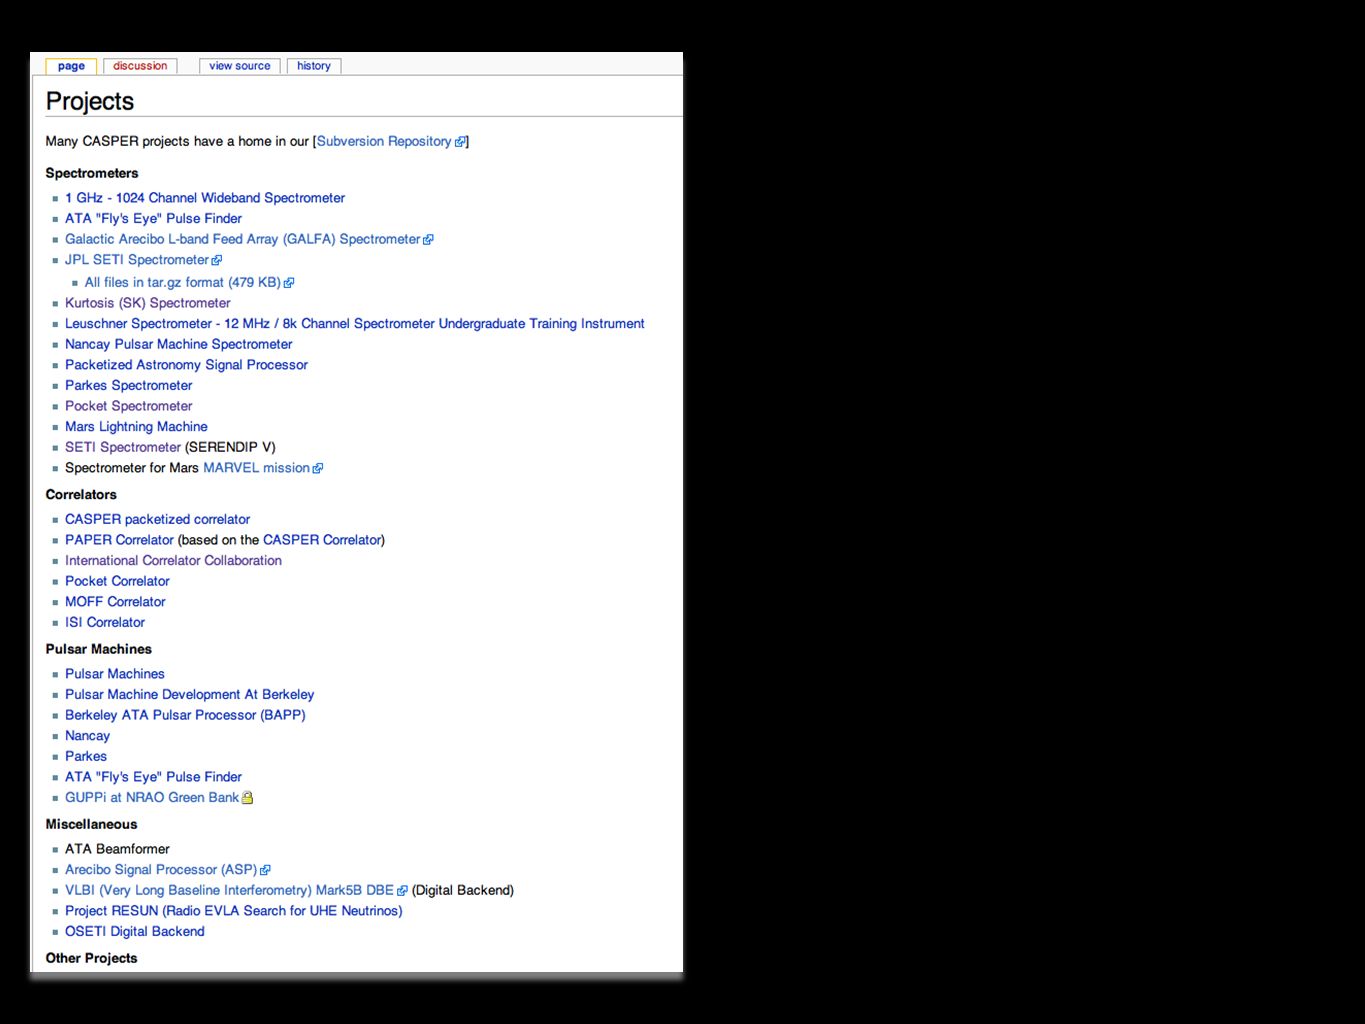The width and height of the screenshot is (1365, 1024).
Task: Open MOFF Correlator link
Action: click(x=115, y=602)
